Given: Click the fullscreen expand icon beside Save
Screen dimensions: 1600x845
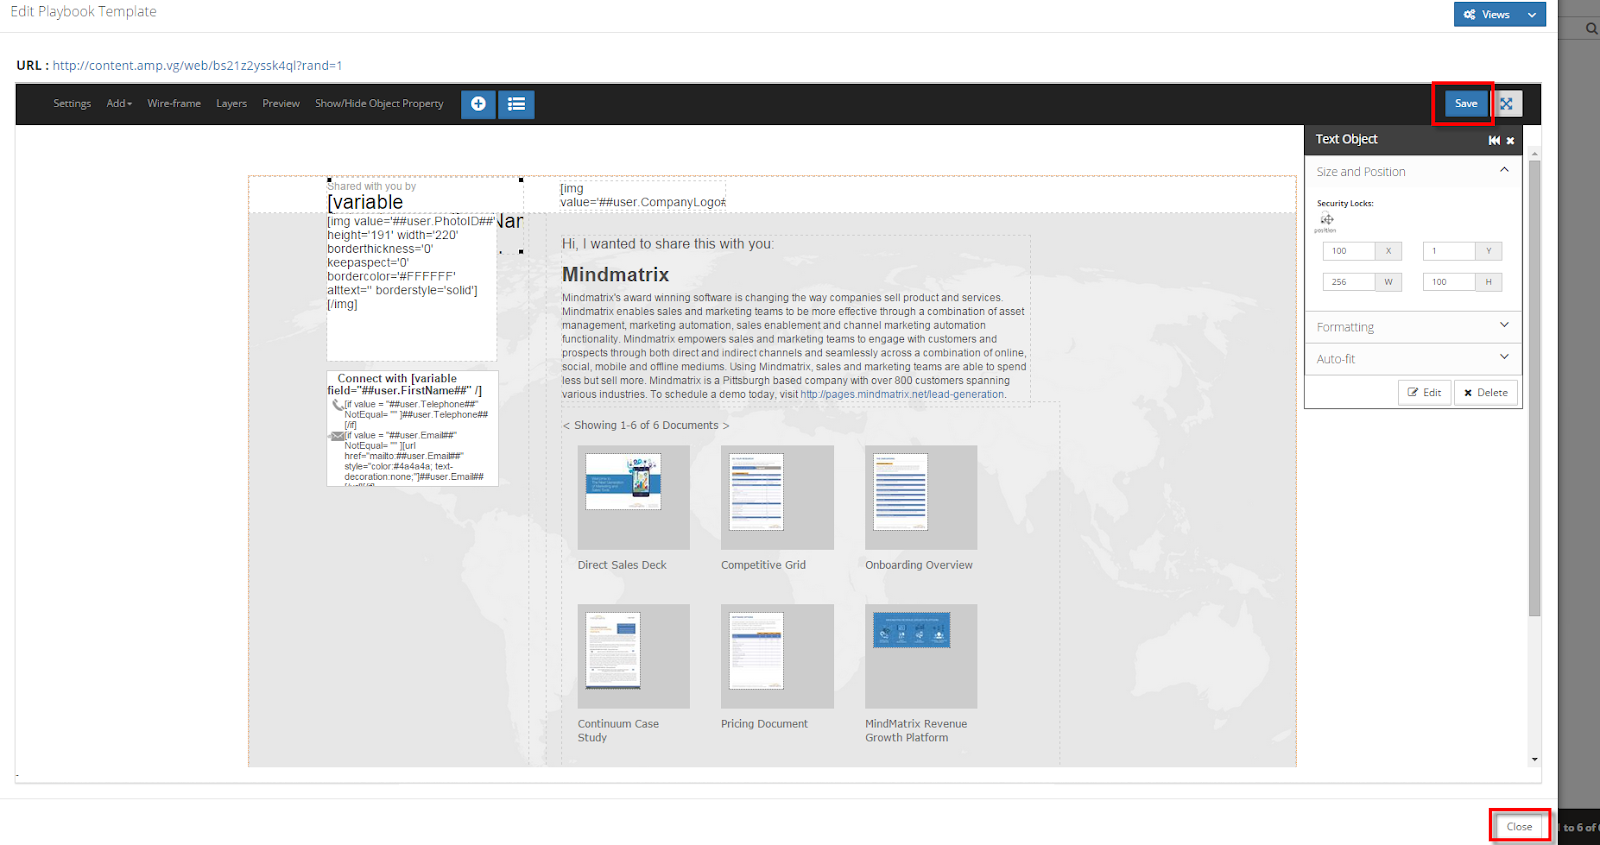Looking at the screenshot, I should click(1506, 104).
